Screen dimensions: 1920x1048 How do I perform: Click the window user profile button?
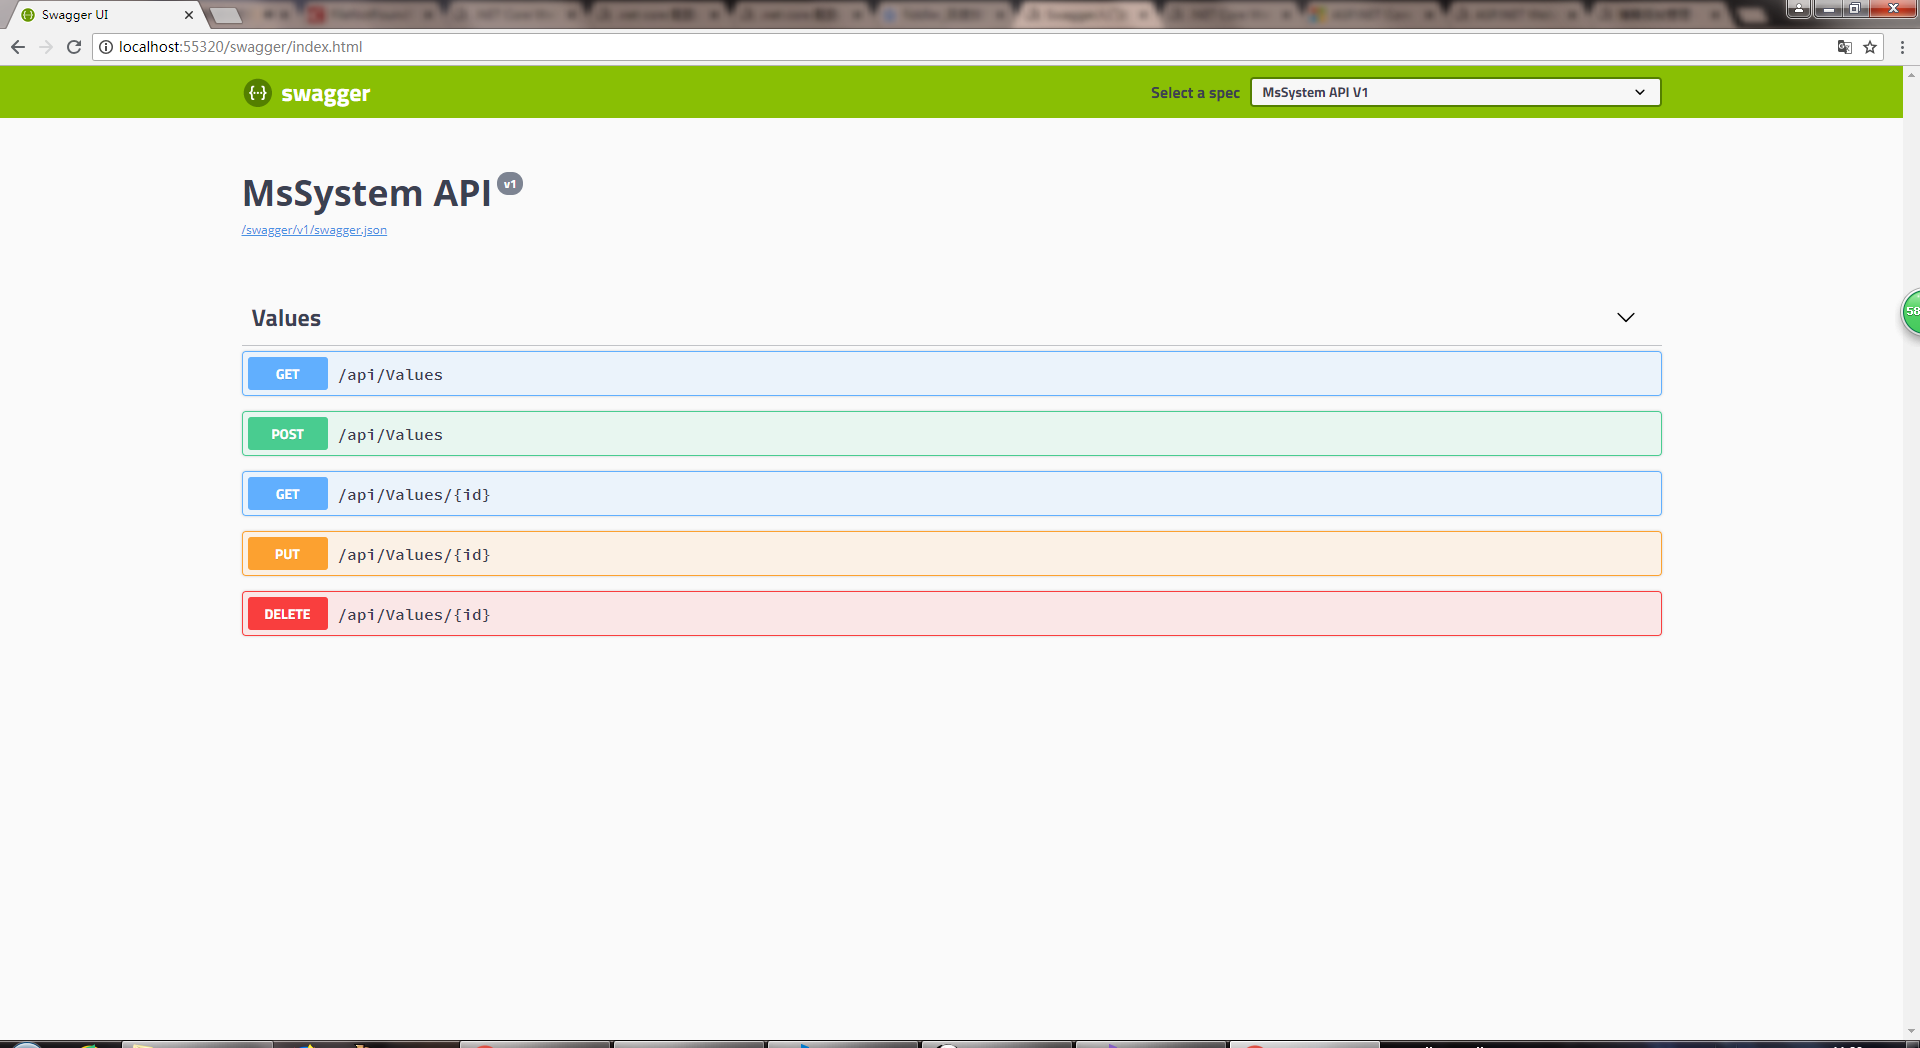(x=1799, y=8)
